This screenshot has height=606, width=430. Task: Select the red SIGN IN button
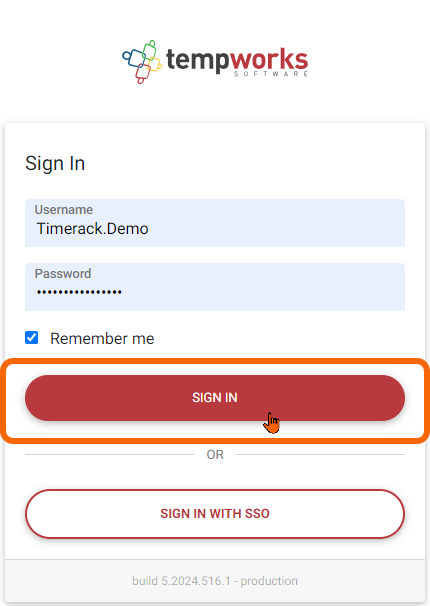coord(215,398)
